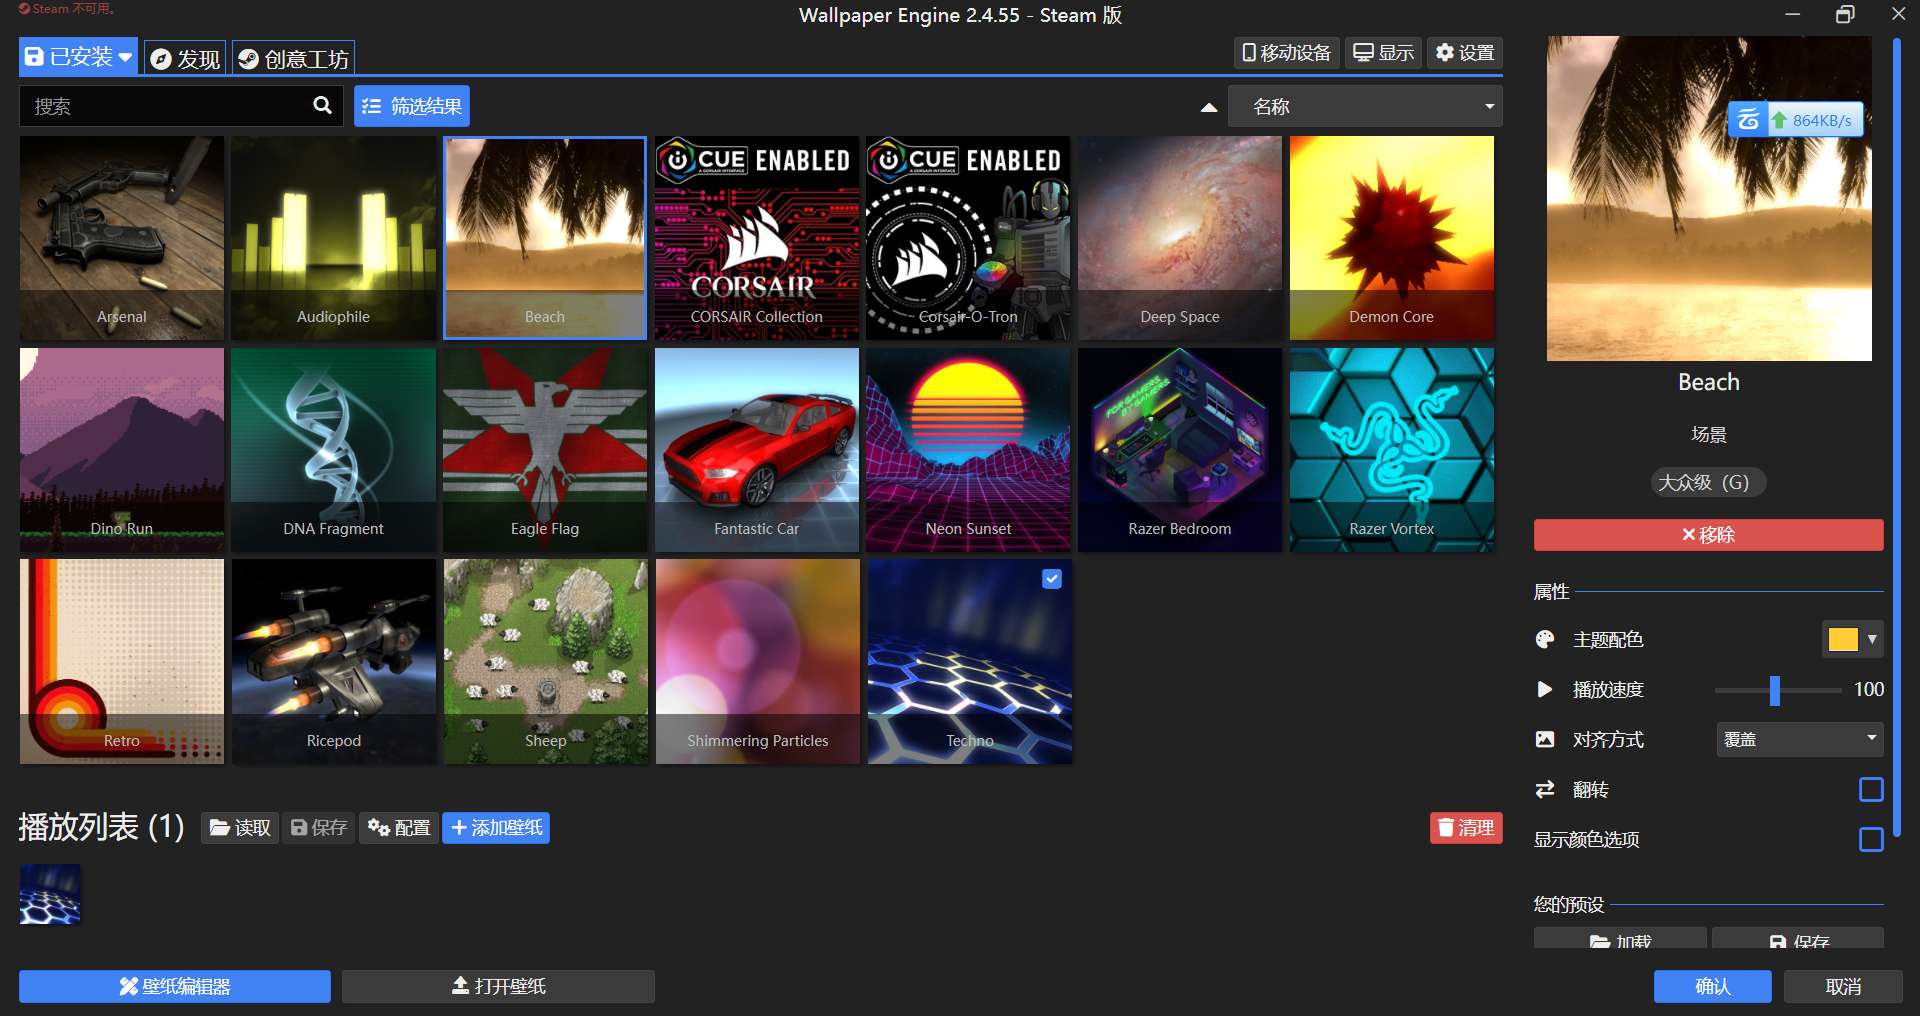Click the search magnifier icon
This screenshot has width=1920, height=1016.
click(x=322, y=105)
